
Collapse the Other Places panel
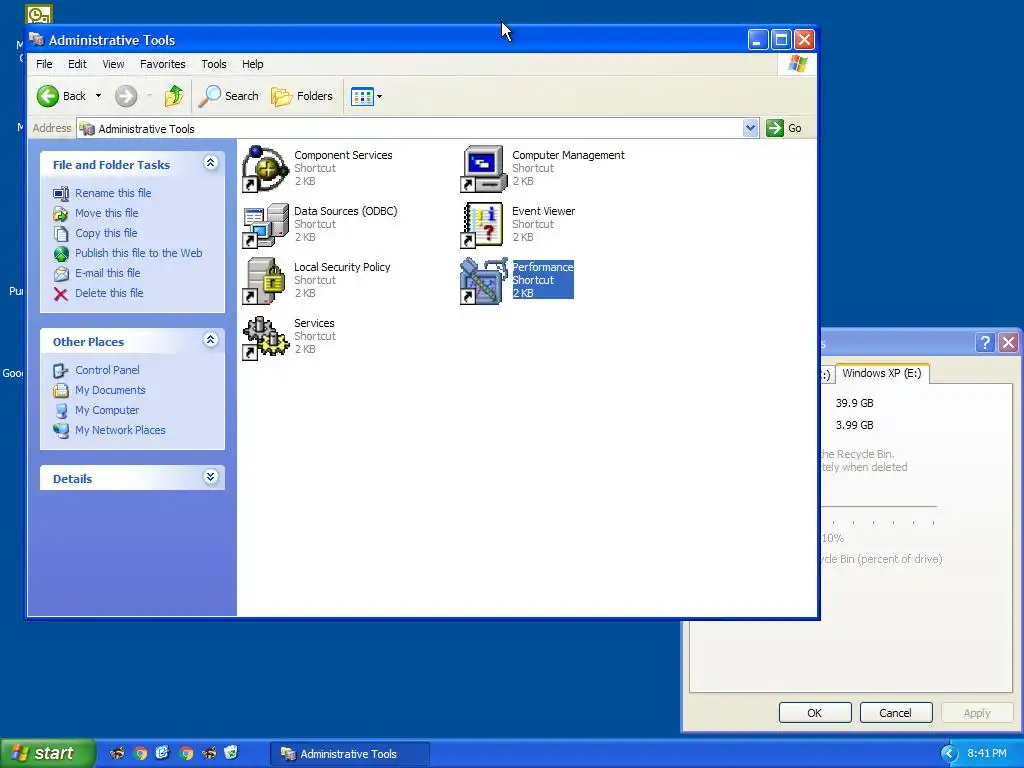coord(210,340)
